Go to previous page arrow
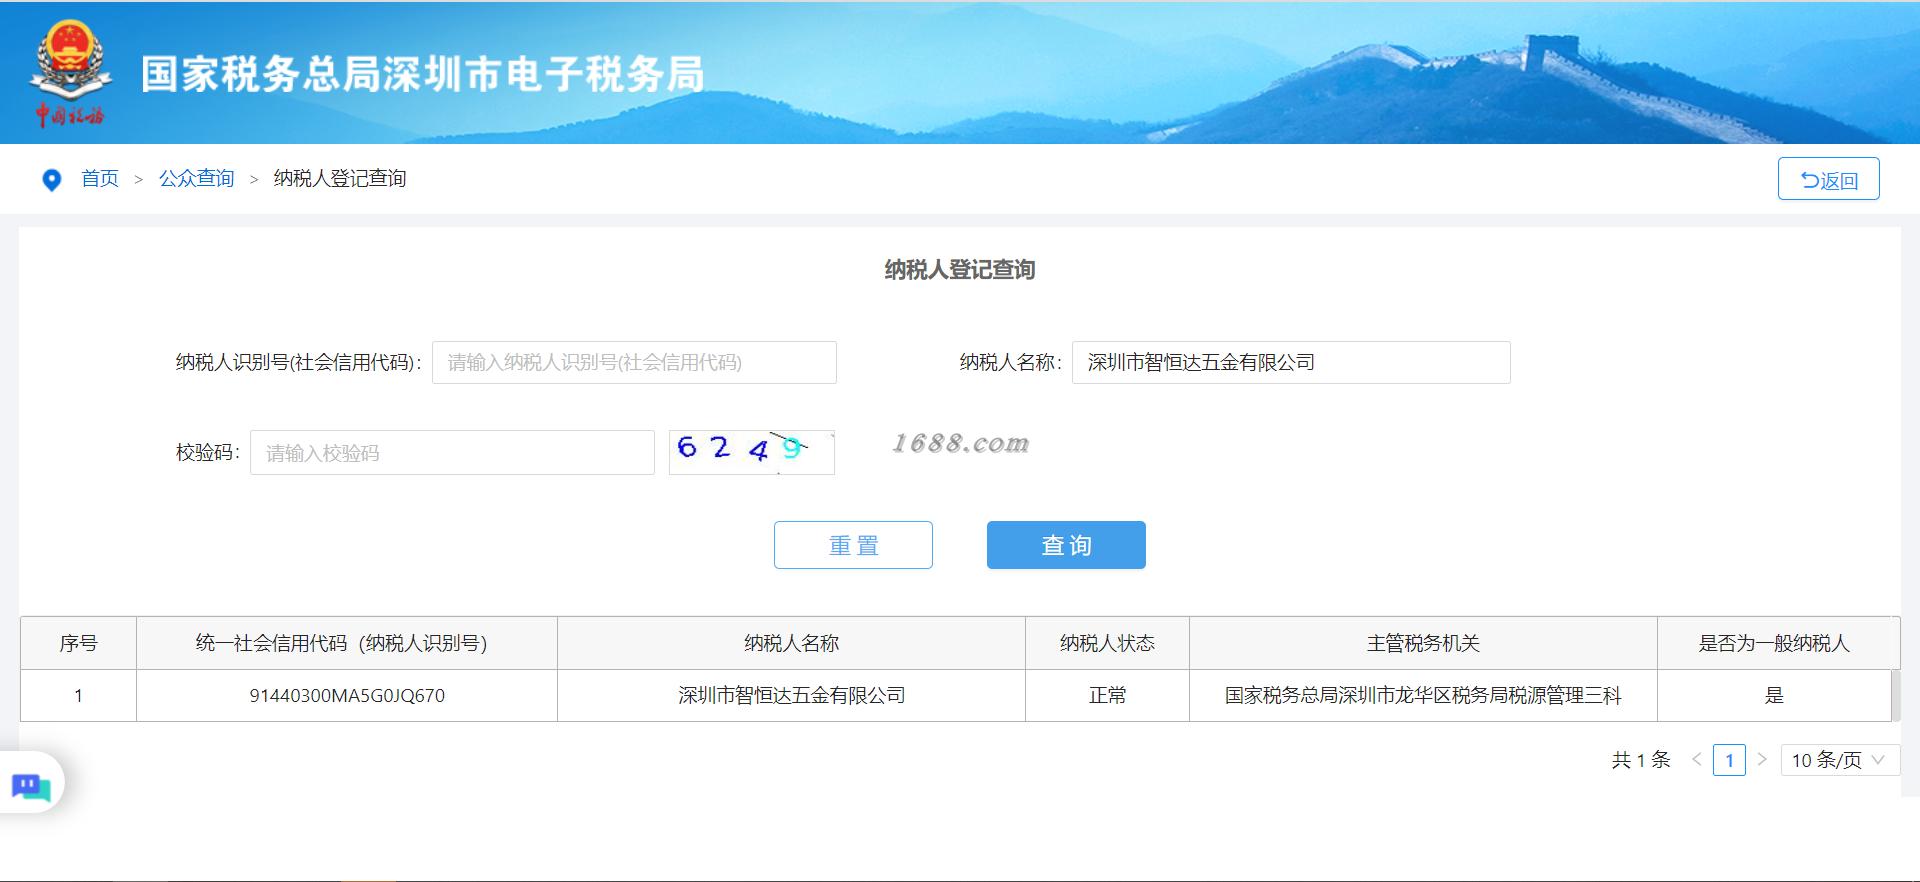1920x882 pixels. point(1697,760)
